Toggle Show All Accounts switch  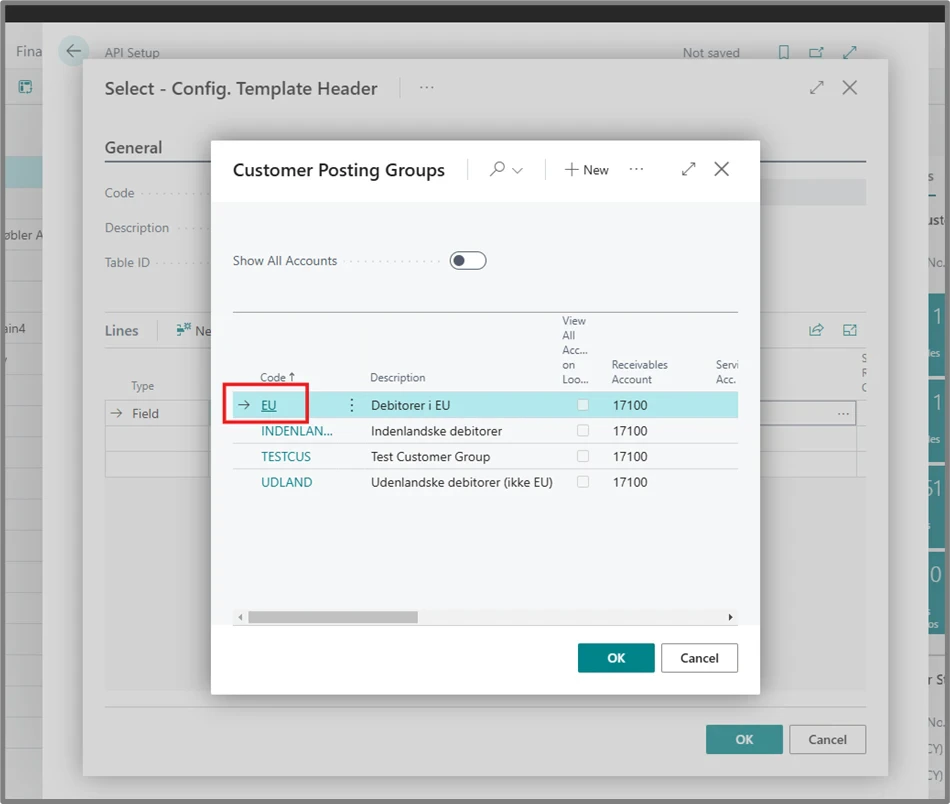[x=468, y=261]
